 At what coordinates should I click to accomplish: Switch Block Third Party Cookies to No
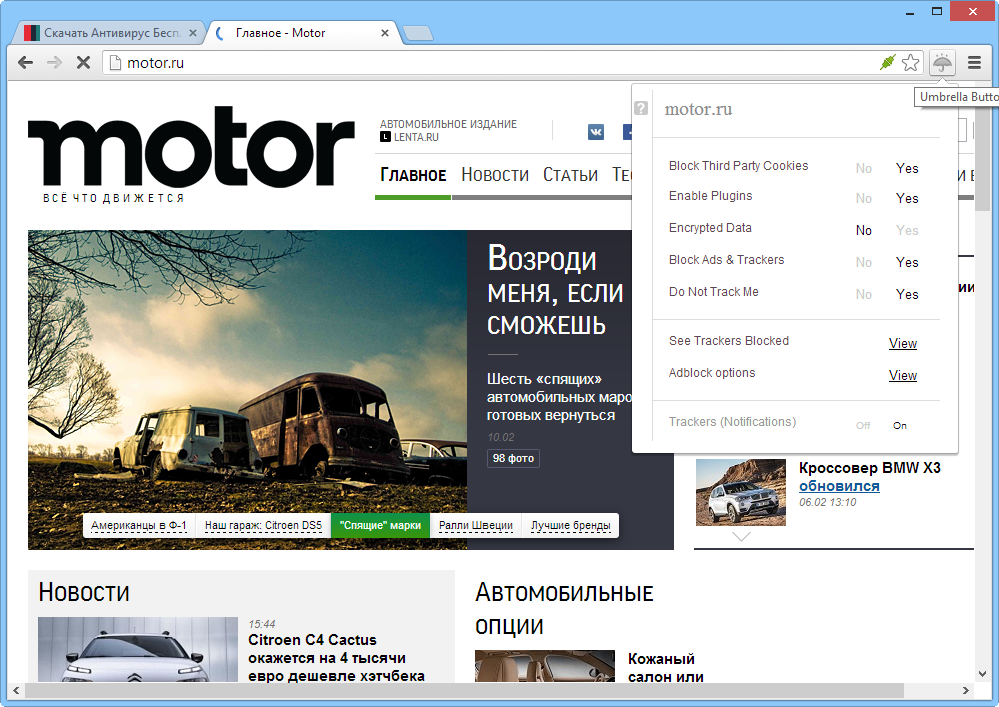coord(863,168)
